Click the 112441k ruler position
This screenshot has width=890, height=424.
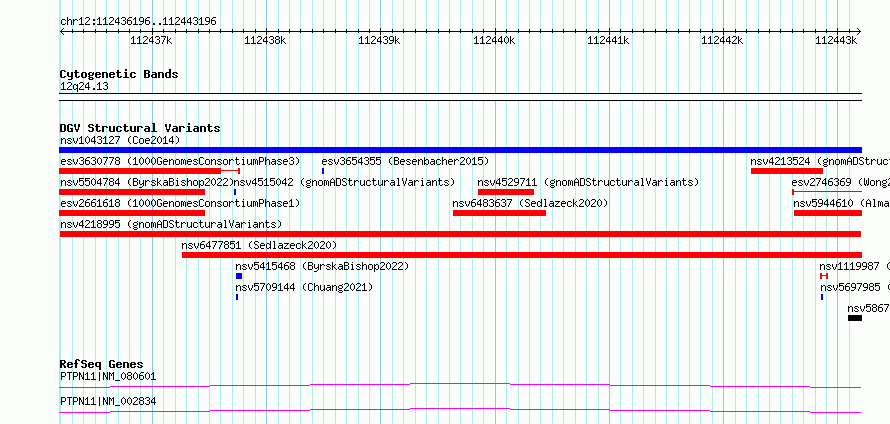click(x=608, y=40)
